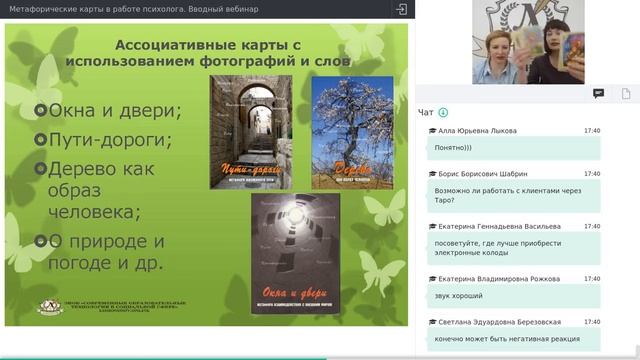
Task: Click the message about working through Таро
Action: 514,196
